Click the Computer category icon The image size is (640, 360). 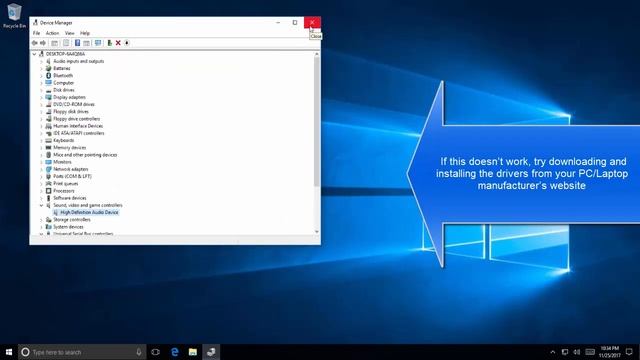click(x=49, y=83)
